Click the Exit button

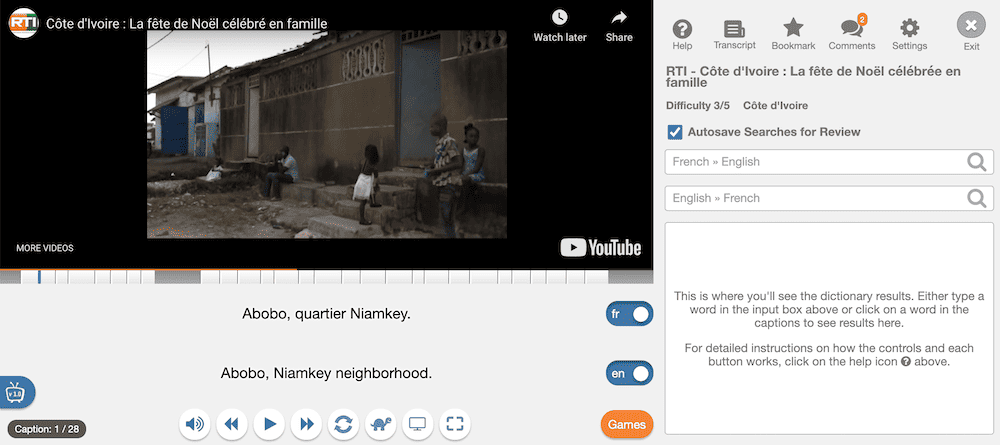click(x=971, y=31)
